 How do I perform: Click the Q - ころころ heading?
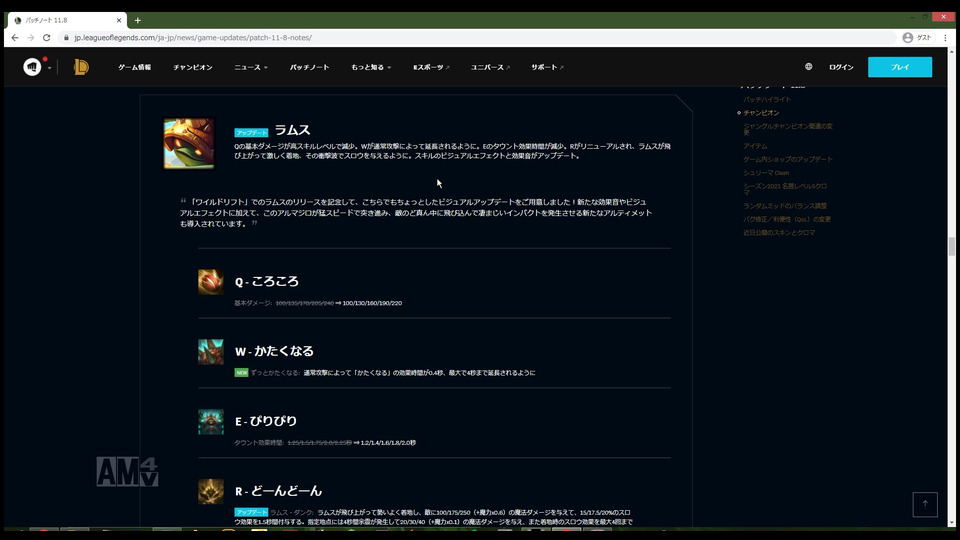point(267,282)
